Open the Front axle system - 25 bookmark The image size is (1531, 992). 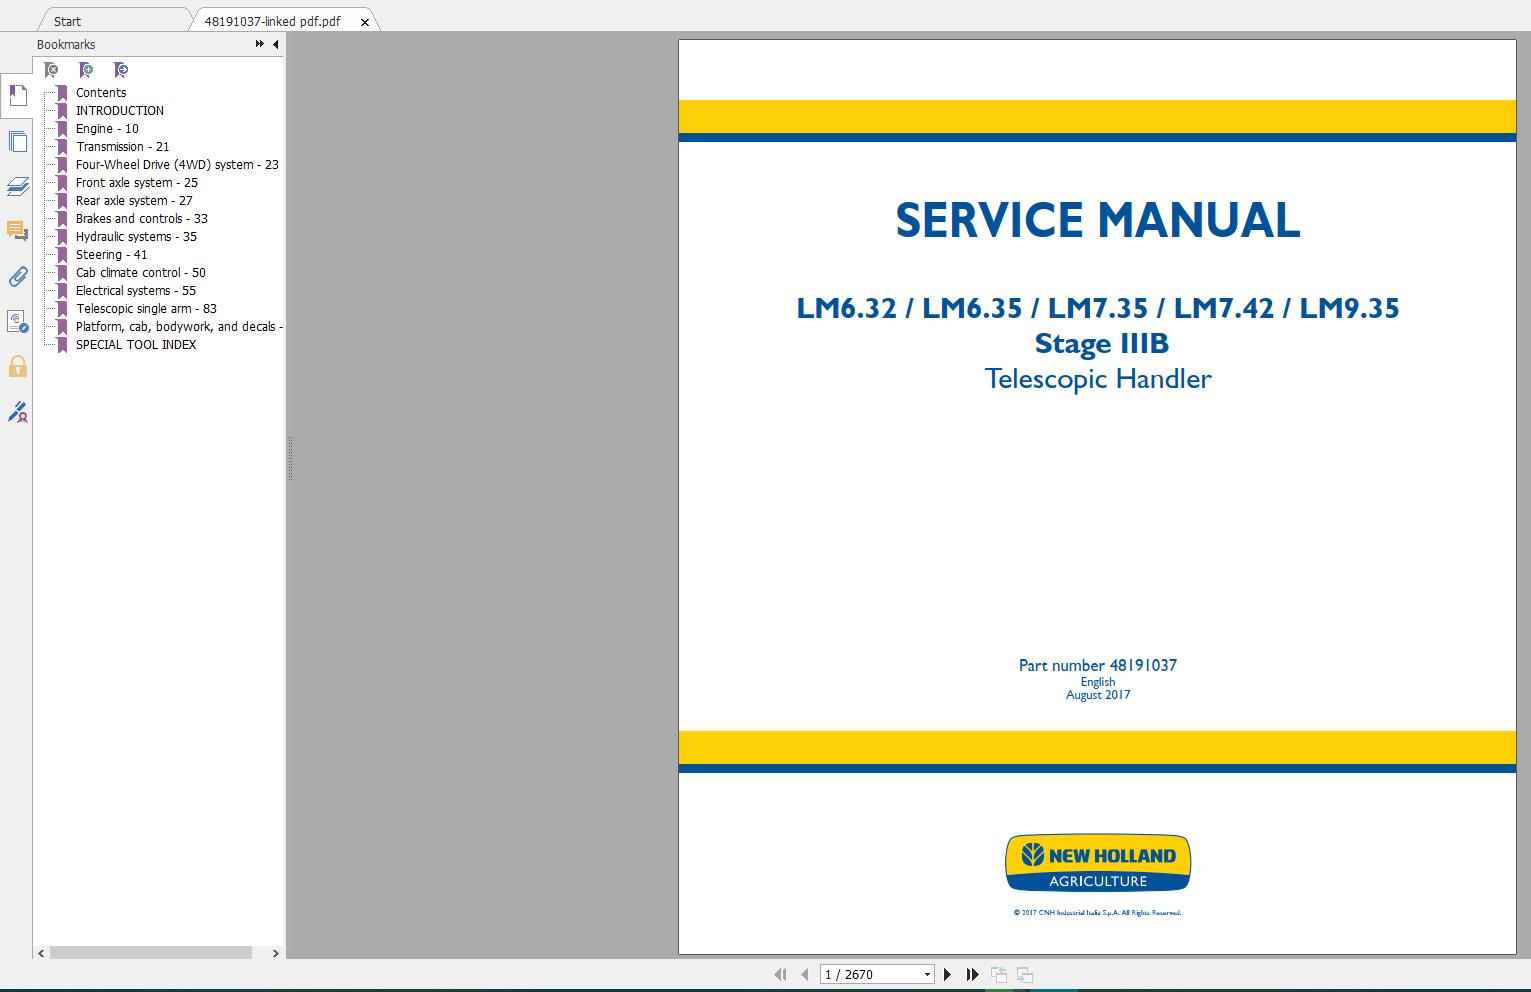[x=137, y=183]
